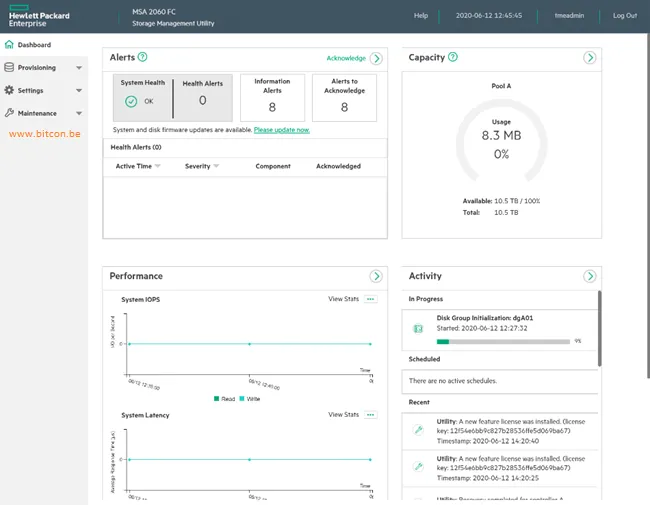
Task: Click the Log Out button
Action: pyautogui.click(x=624, y=16)
